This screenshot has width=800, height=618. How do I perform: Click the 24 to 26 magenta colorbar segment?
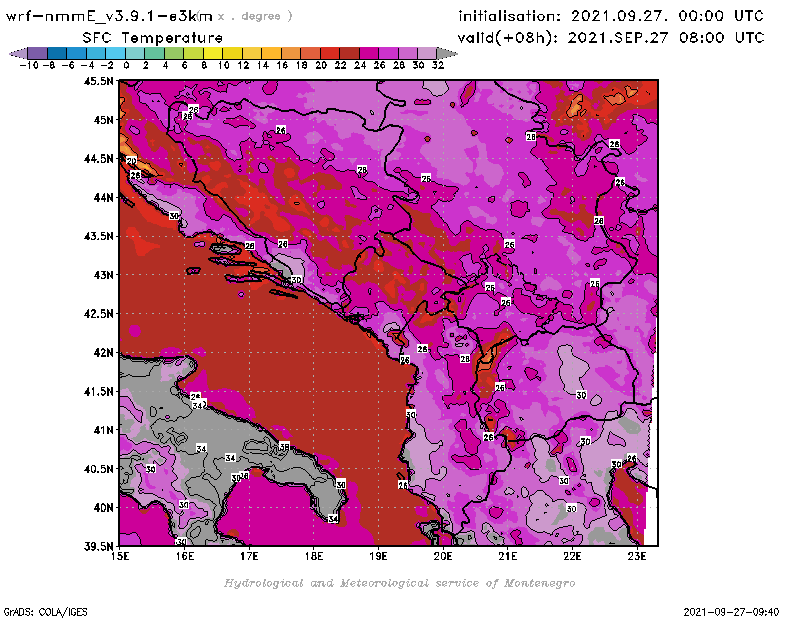369,53
